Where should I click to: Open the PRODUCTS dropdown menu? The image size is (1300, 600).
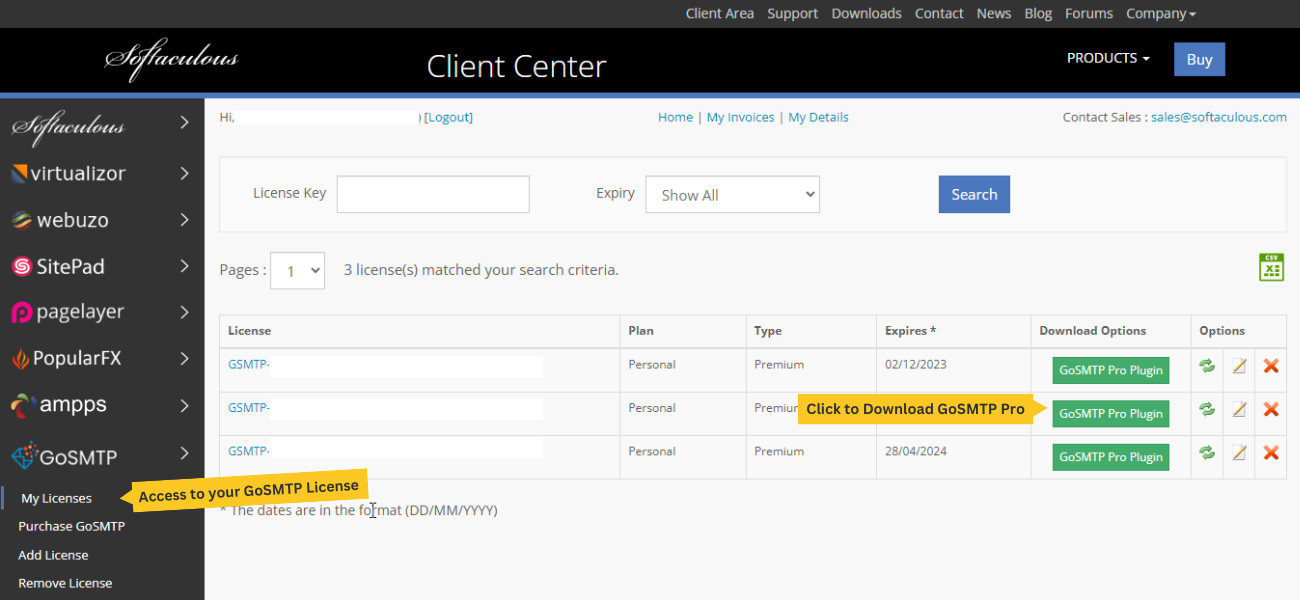1108,58
